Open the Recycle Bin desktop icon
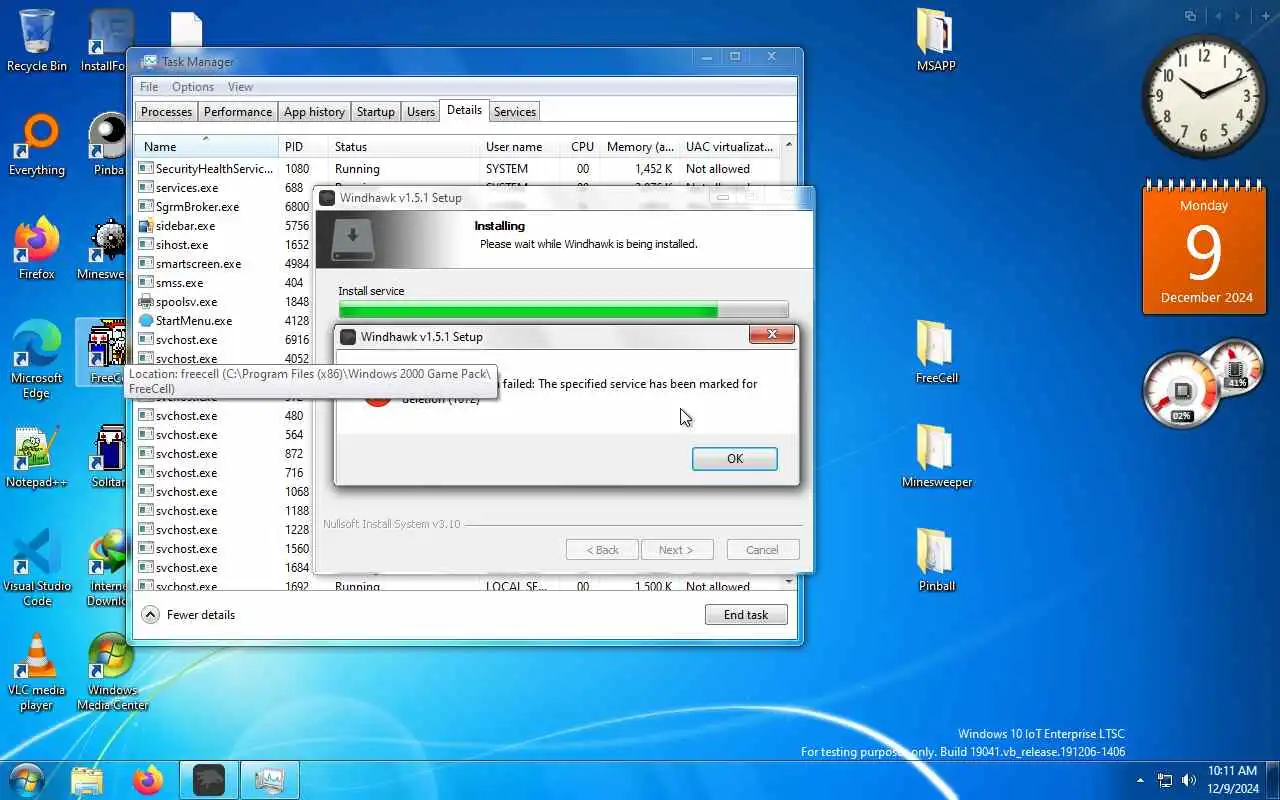The width and height of the screenshot is (1280, 800). [37, 40]
